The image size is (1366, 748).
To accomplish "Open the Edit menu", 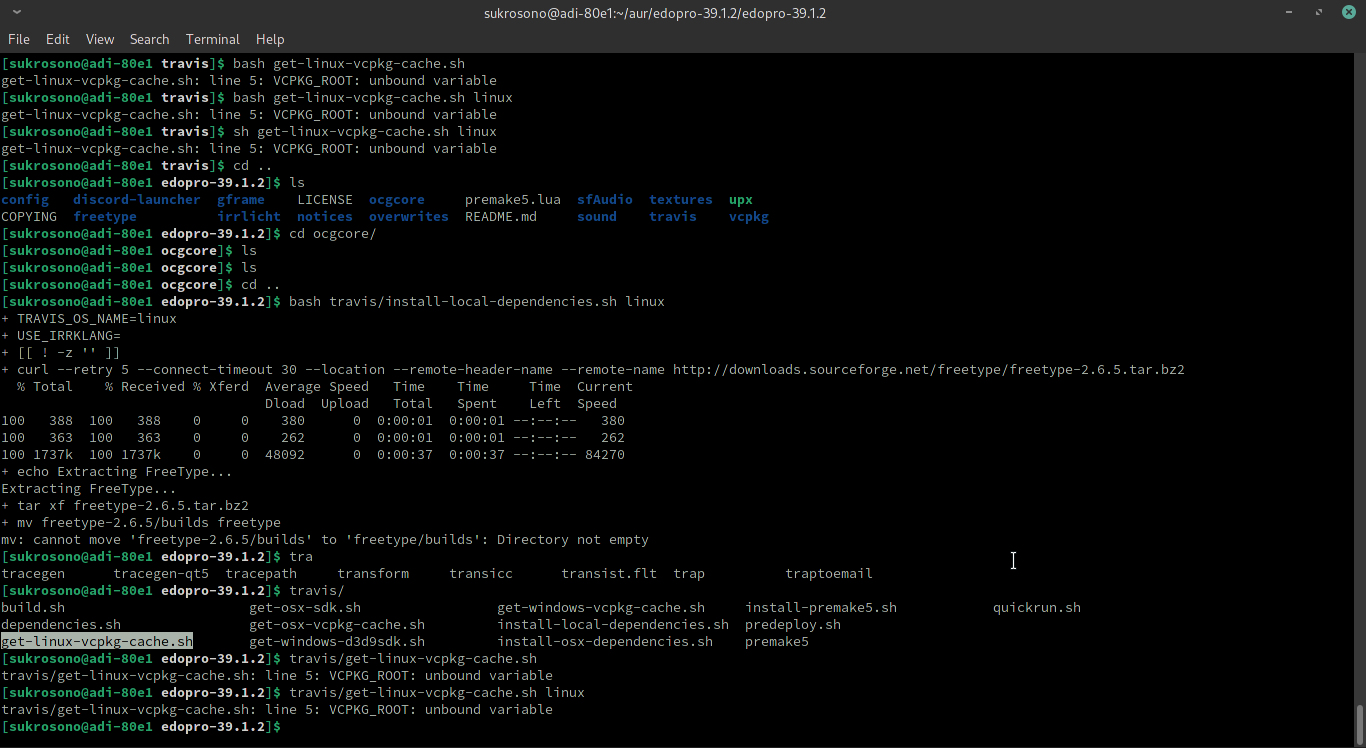I will tap(57, 39).
